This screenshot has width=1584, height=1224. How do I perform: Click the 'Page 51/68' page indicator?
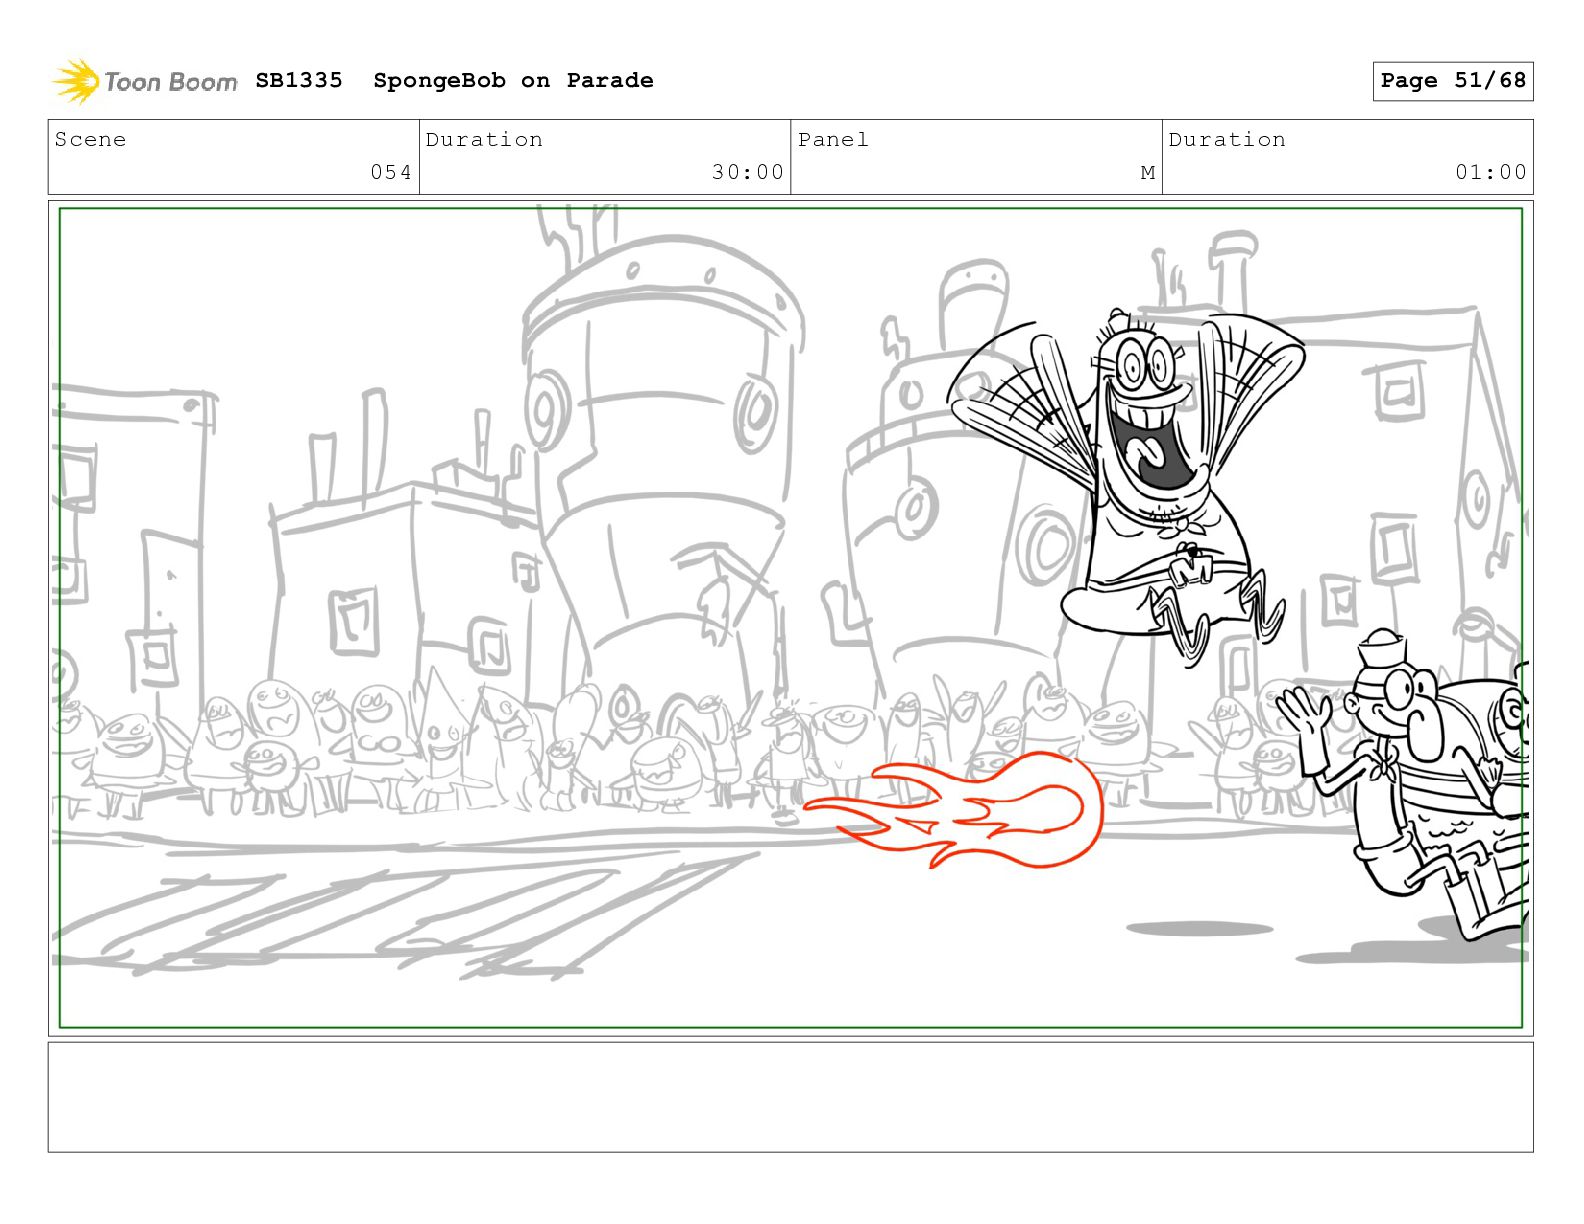click(1452, 81)
